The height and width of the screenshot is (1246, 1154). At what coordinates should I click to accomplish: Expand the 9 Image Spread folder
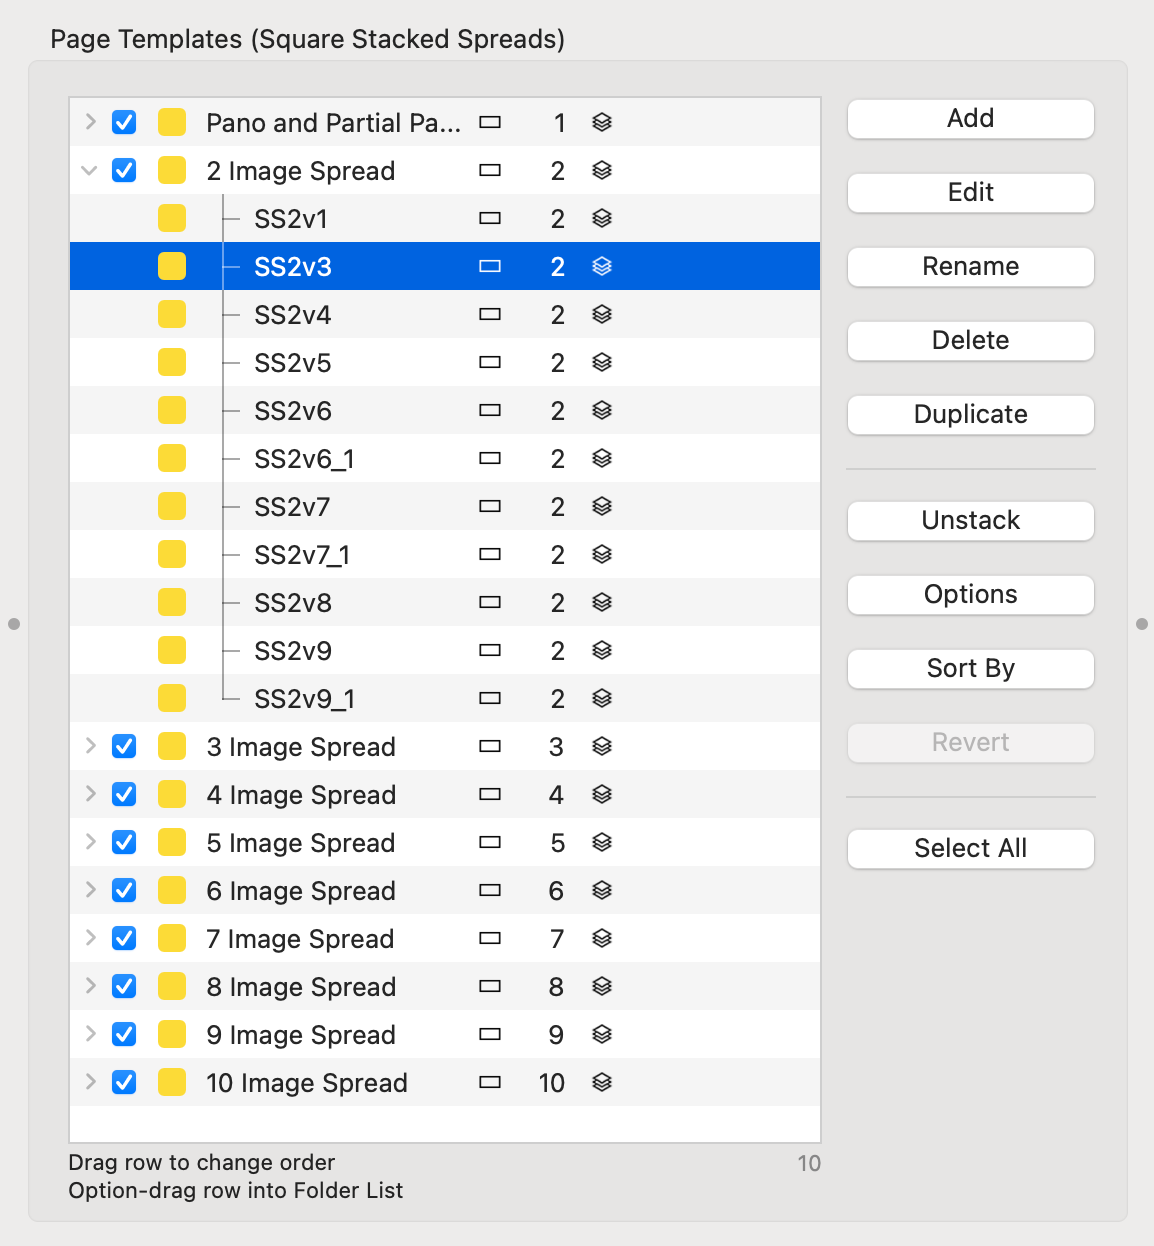point(90,1034)
